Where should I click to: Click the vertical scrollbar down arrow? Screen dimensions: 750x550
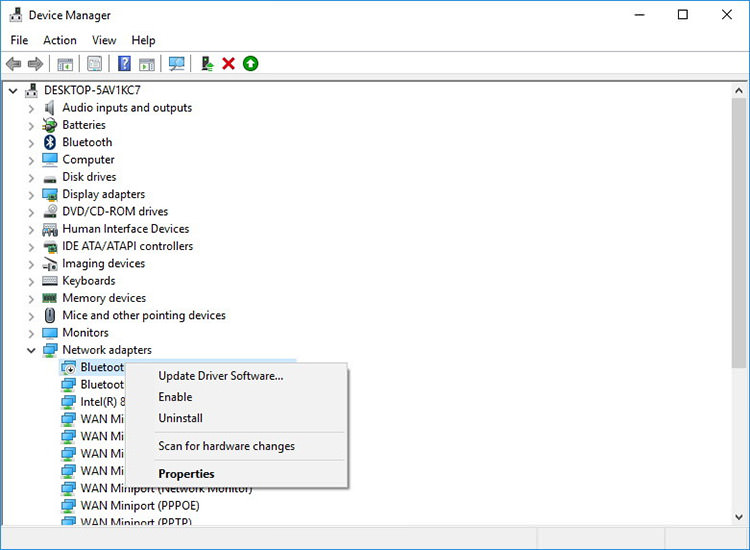[x=739, y=517]
